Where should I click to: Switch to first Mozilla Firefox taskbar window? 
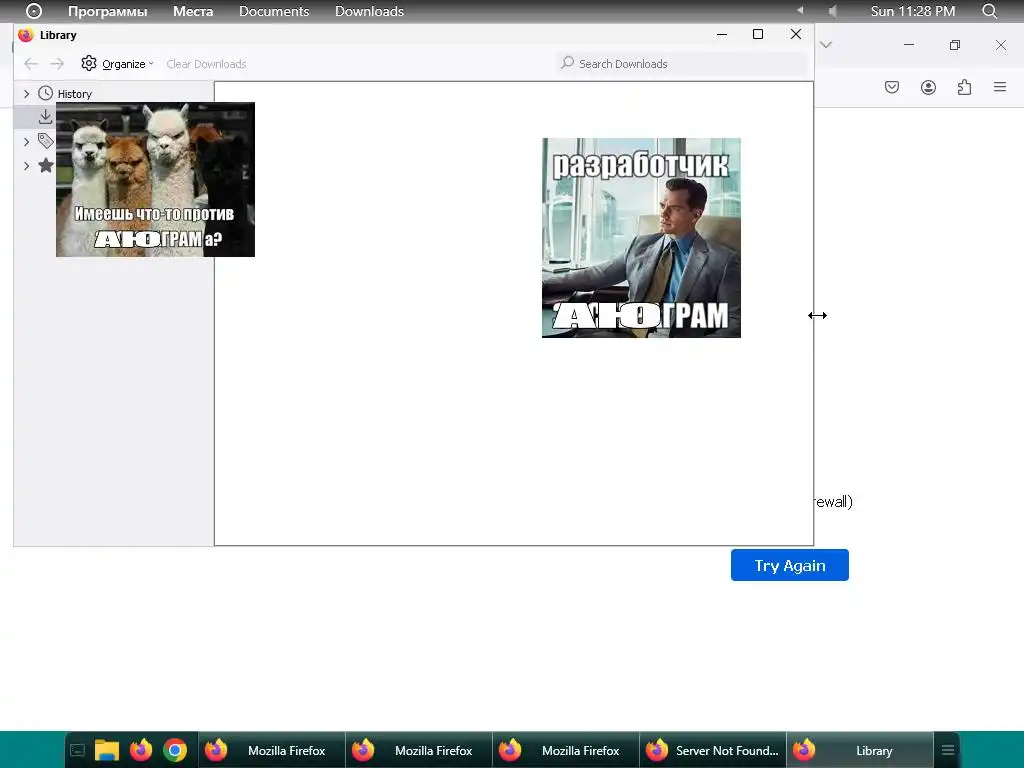tap(272, 750)
